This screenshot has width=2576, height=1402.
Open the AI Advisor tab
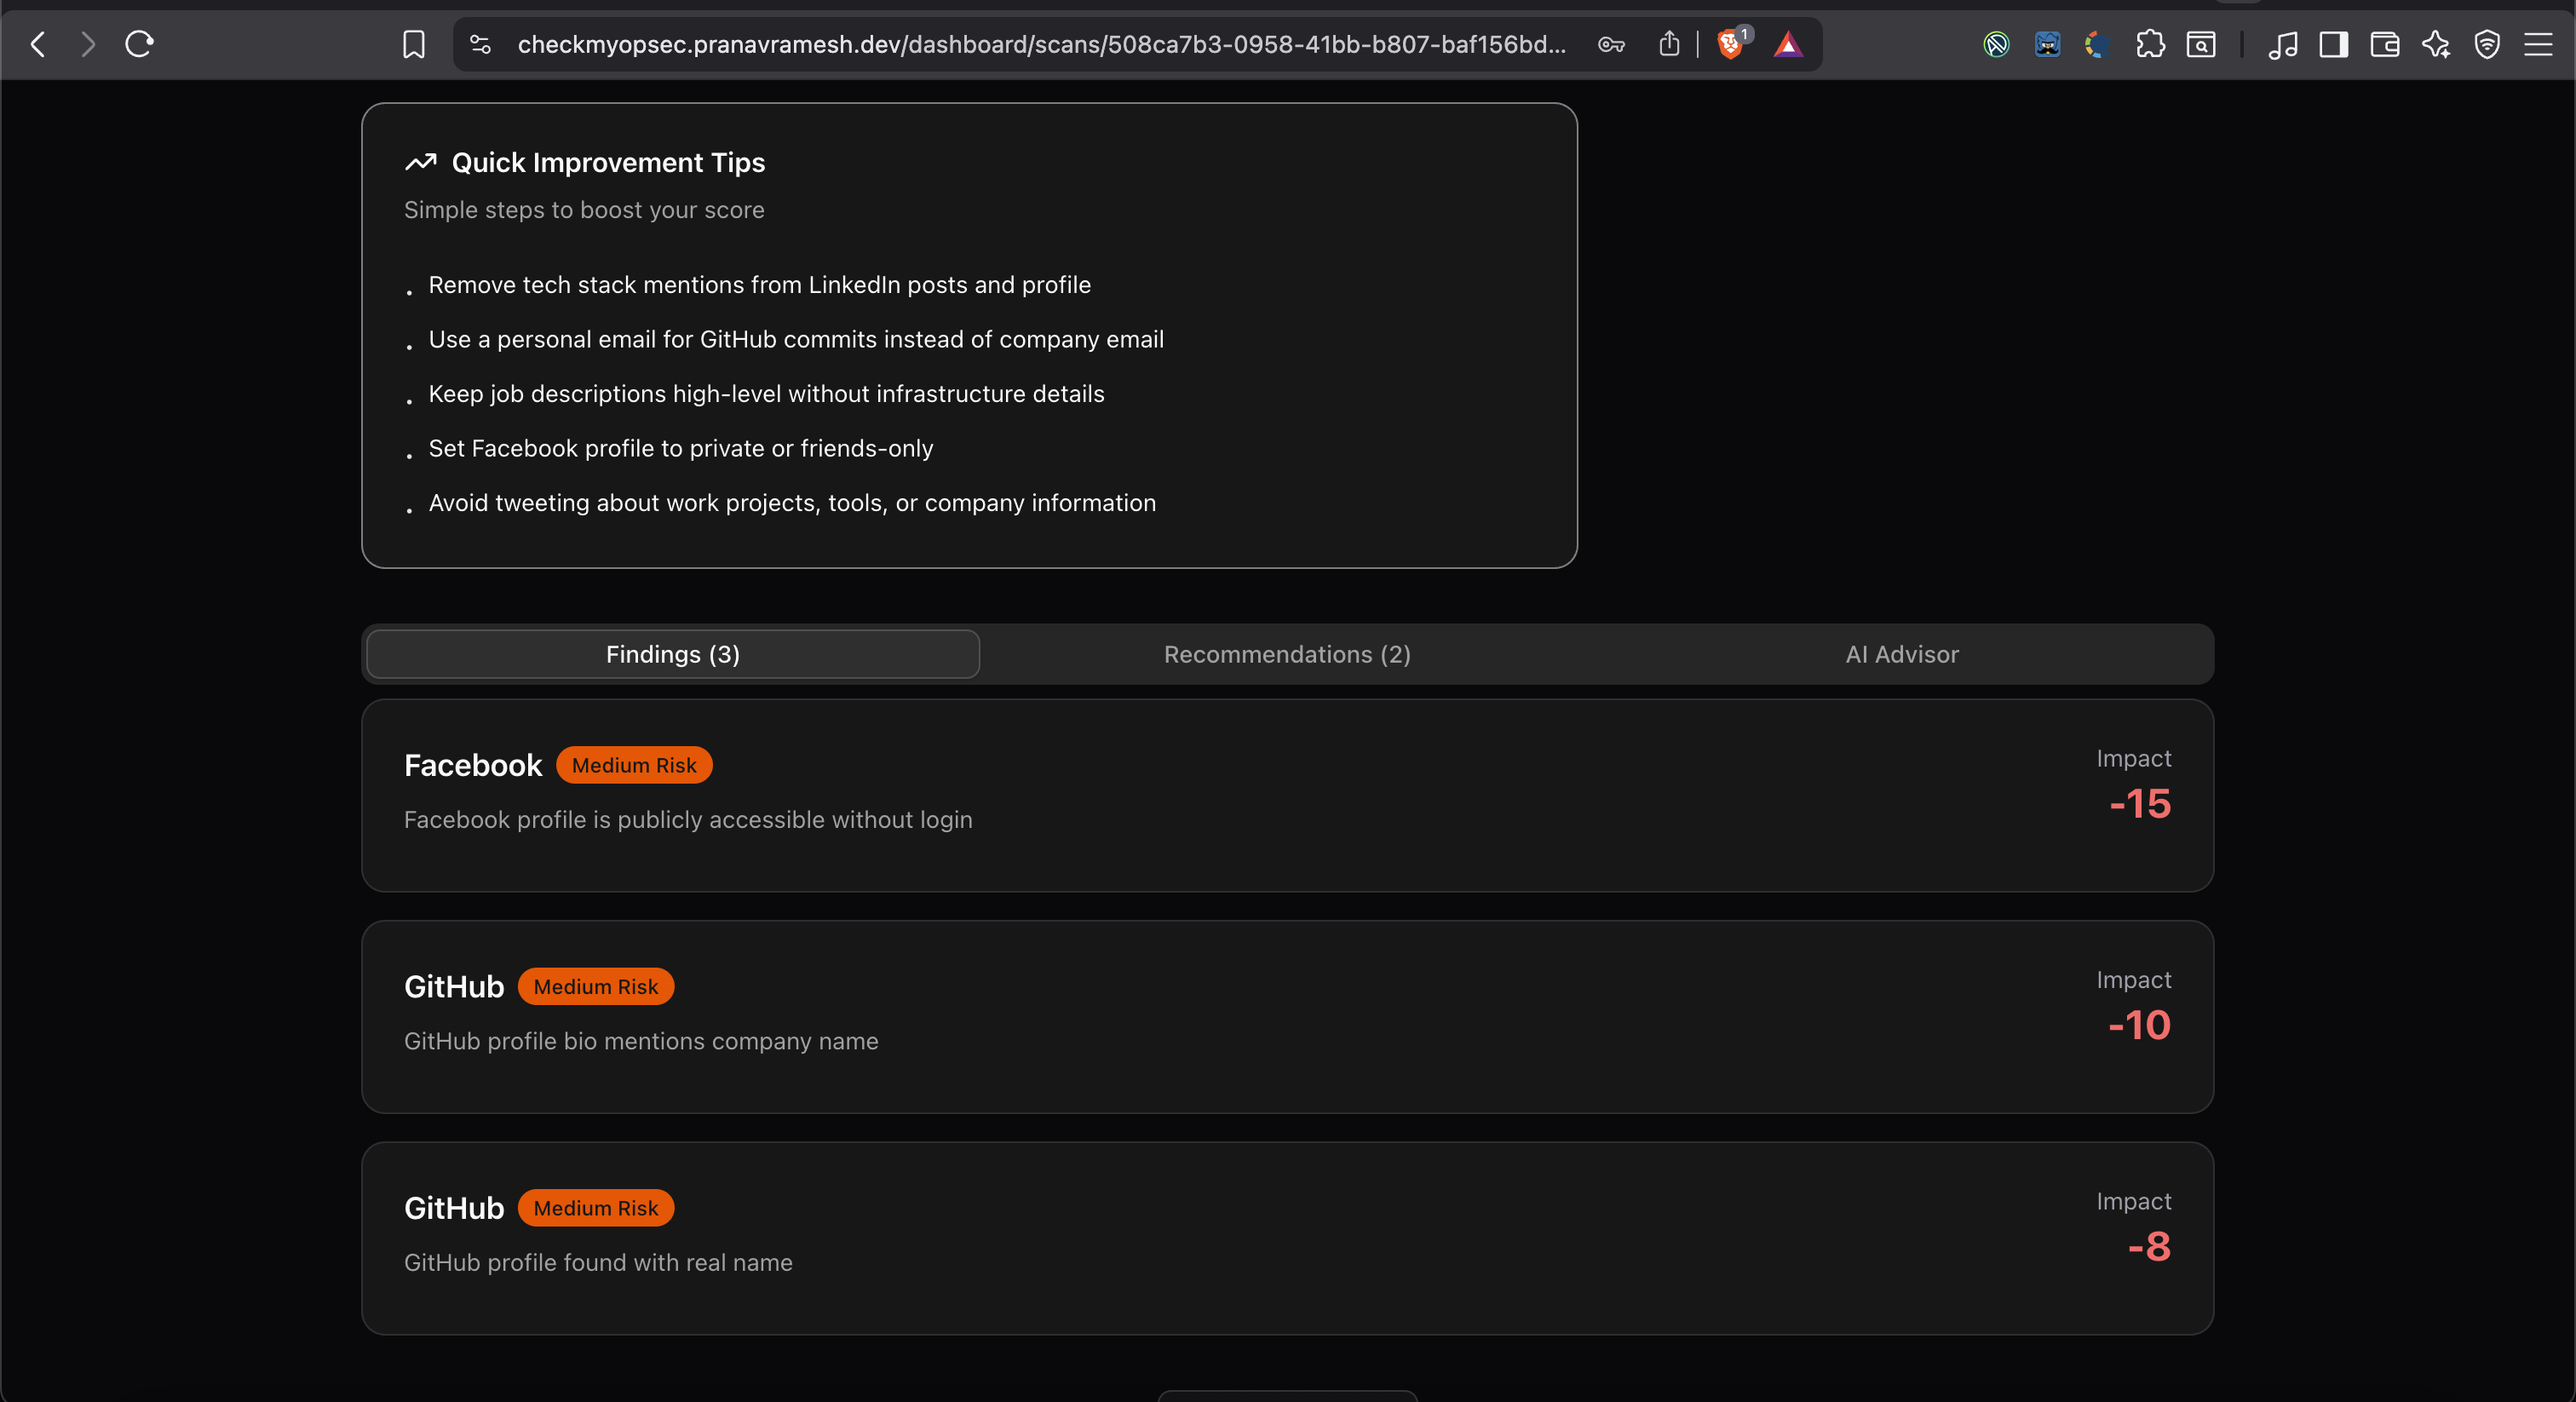pos(1902,654)
